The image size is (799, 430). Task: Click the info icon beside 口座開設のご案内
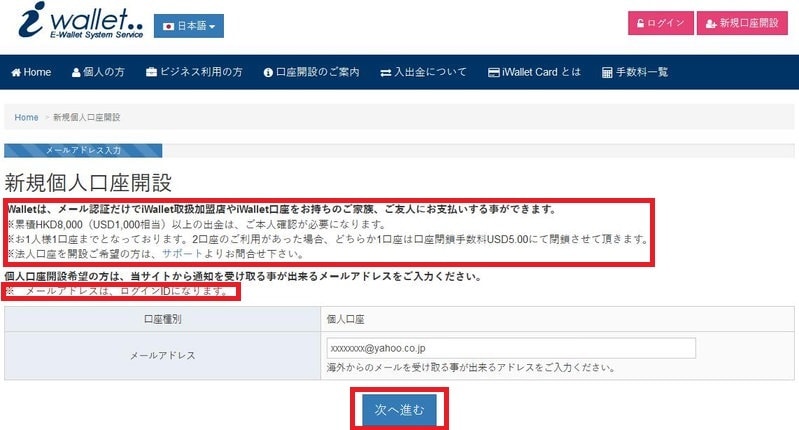[x=268, y=73]
